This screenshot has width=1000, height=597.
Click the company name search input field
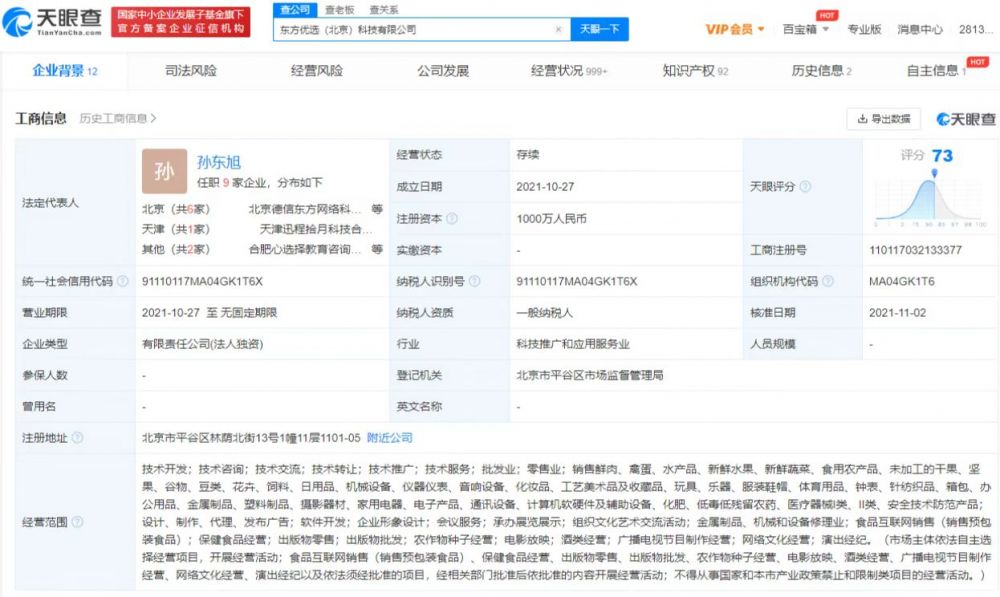pos(415,30)
